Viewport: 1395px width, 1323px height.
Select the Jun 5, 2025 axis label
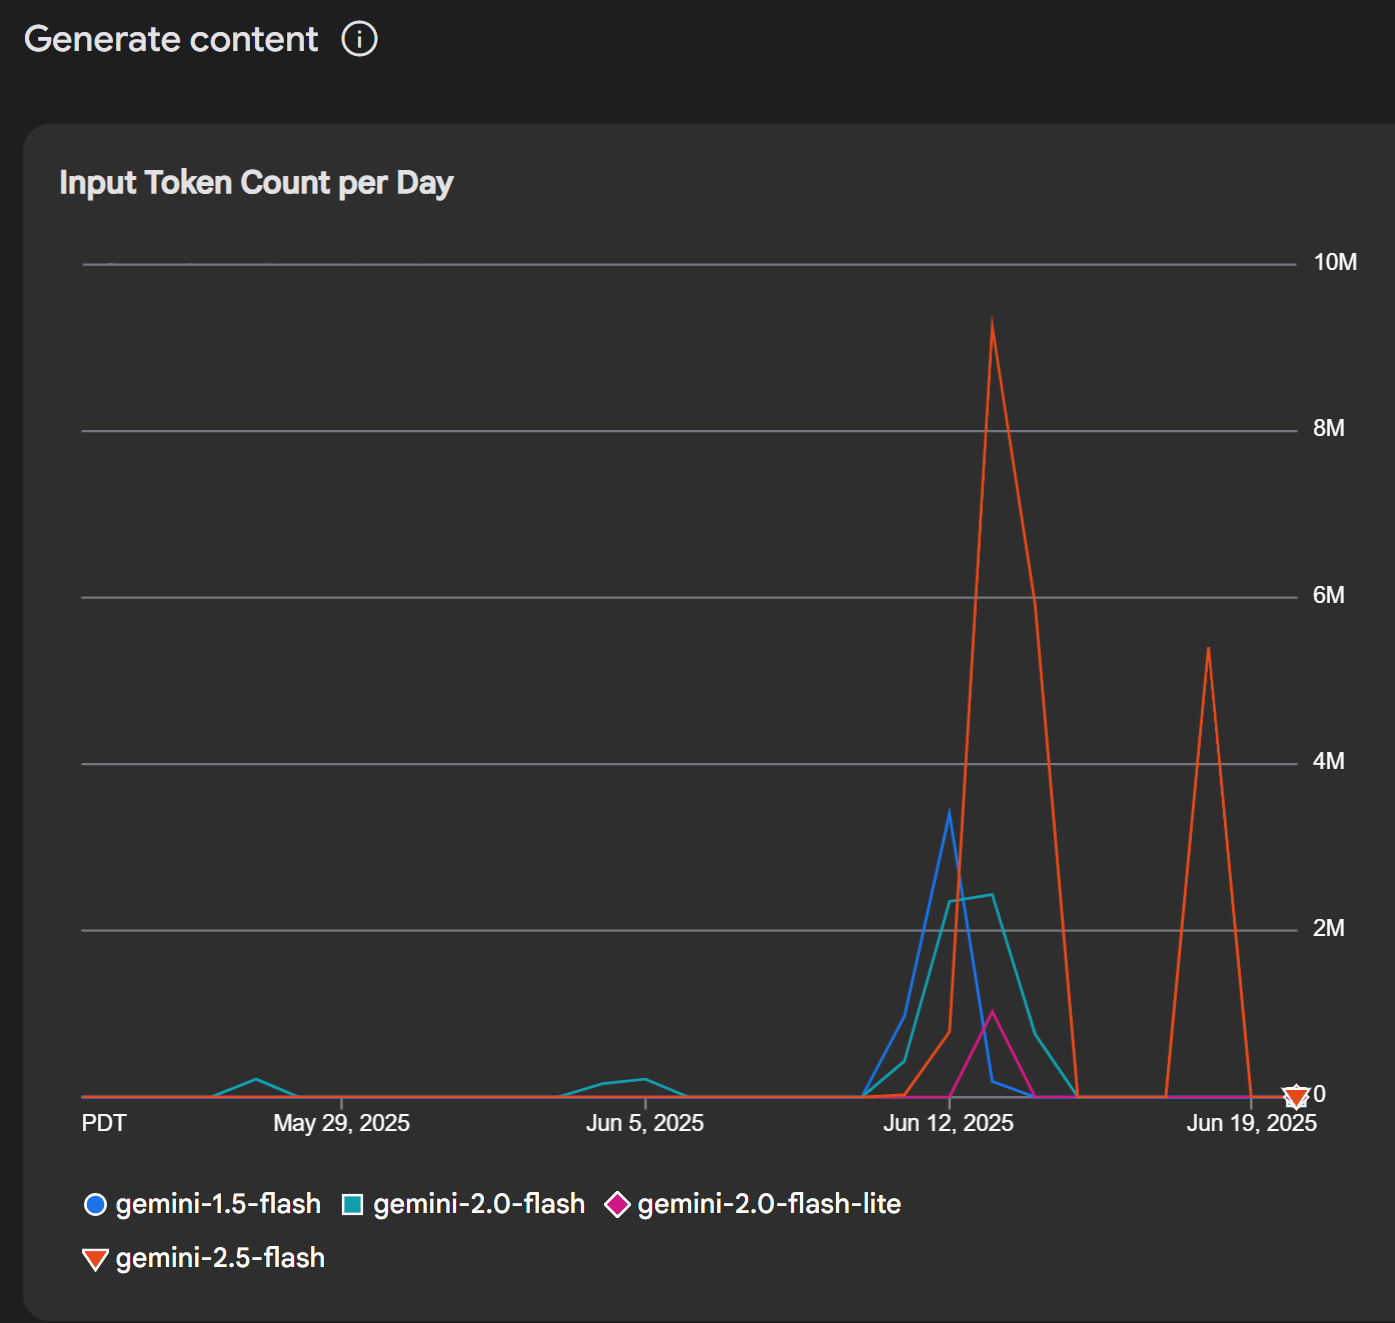coord(645,1123)
